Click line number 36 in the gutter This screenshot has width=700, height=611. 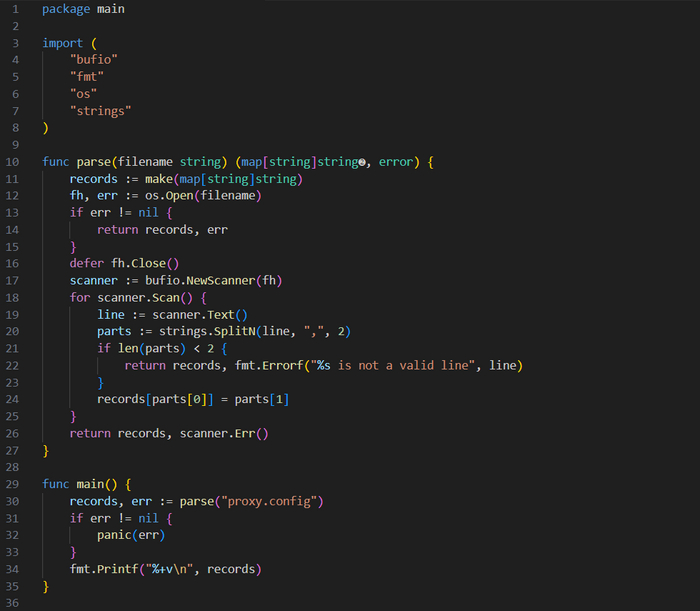pyautogui.click(x=12, y=603)
